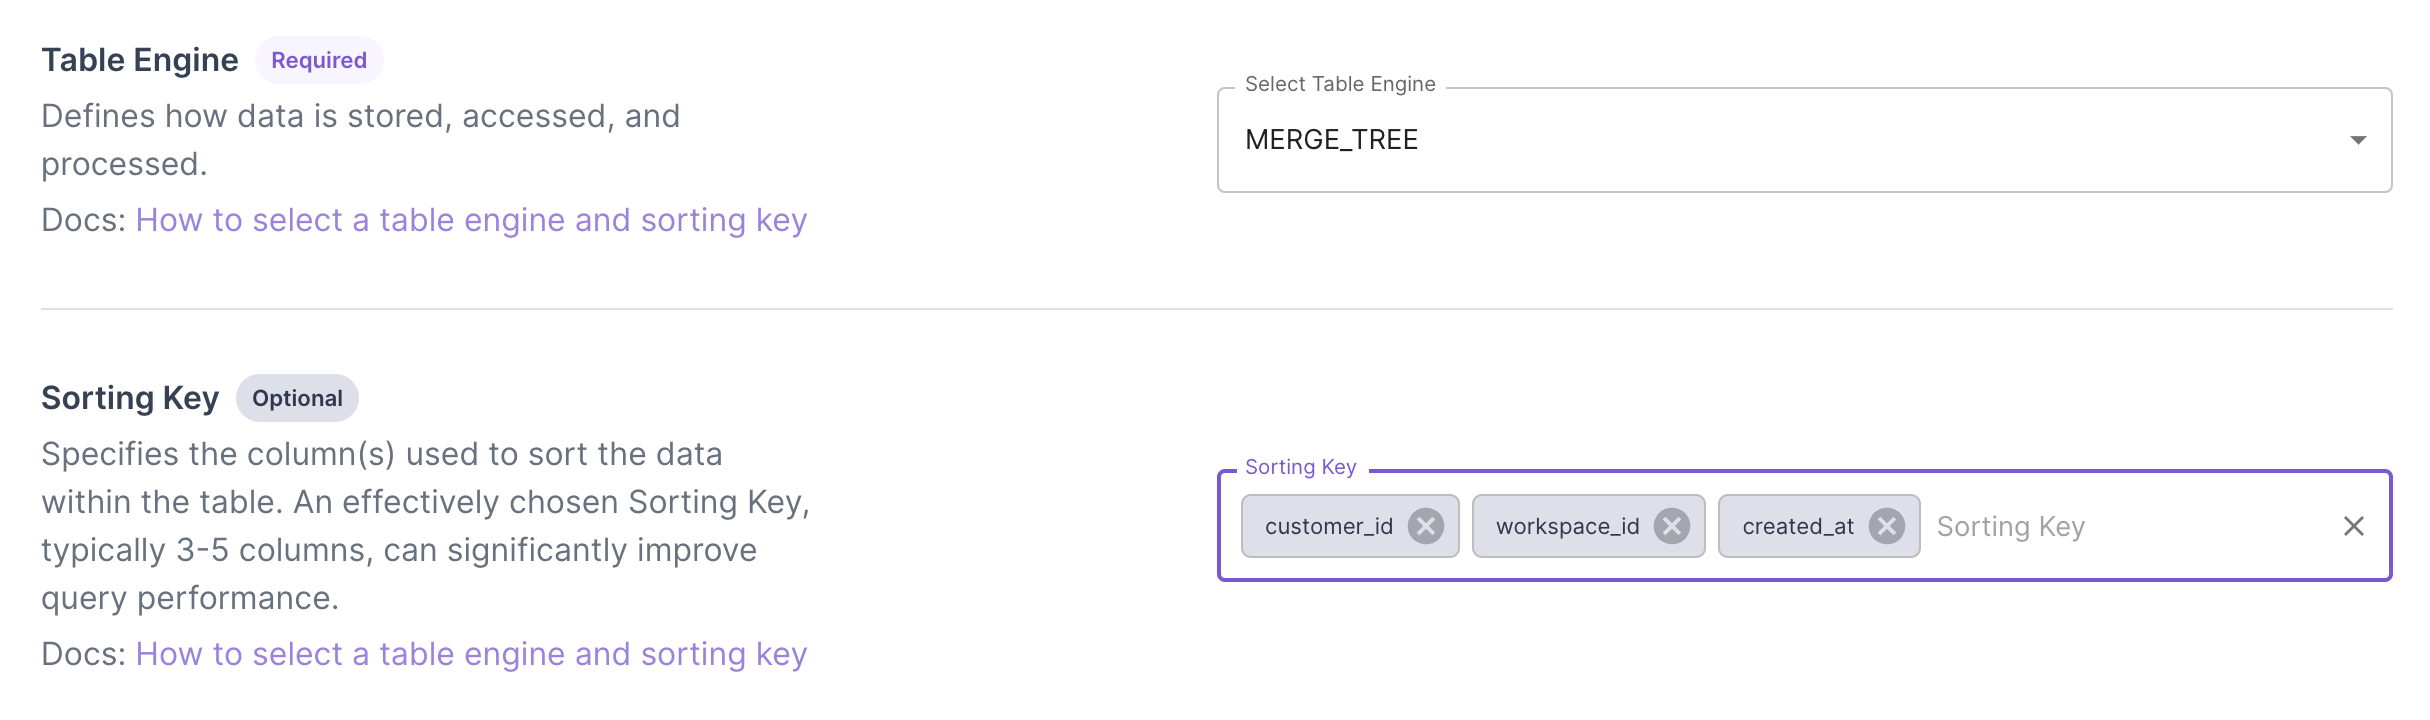Click the Required badge next to Table Engine

[319, 60]
